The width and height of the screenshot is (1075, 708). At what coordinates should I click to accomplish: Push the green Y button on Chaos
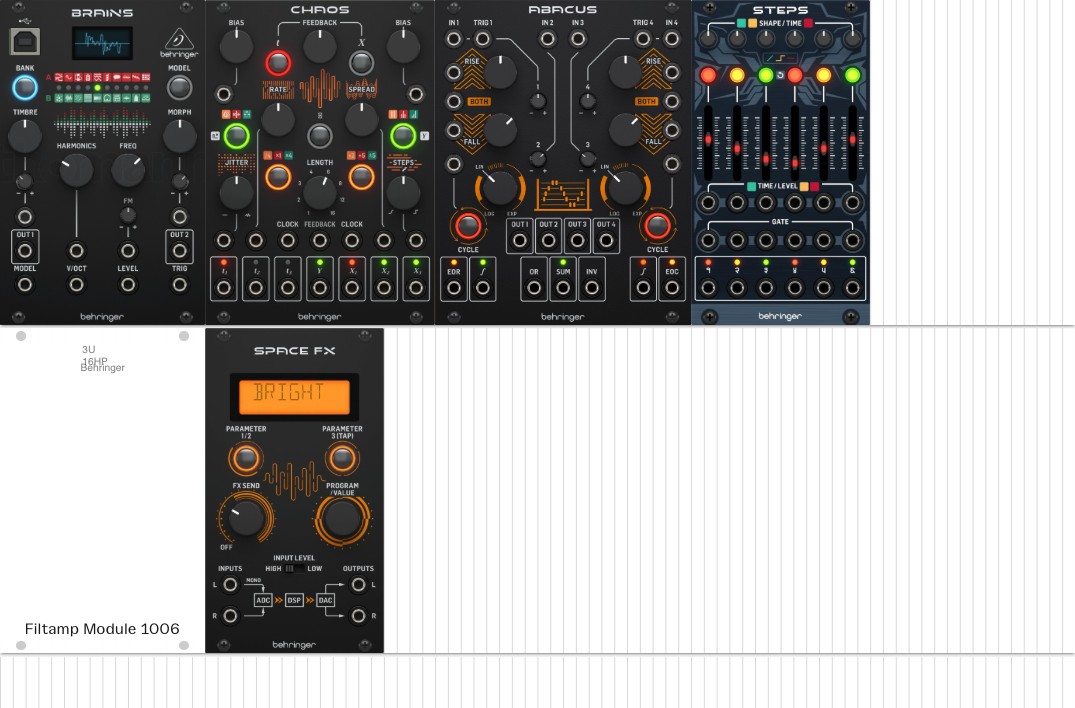[403, 136]
